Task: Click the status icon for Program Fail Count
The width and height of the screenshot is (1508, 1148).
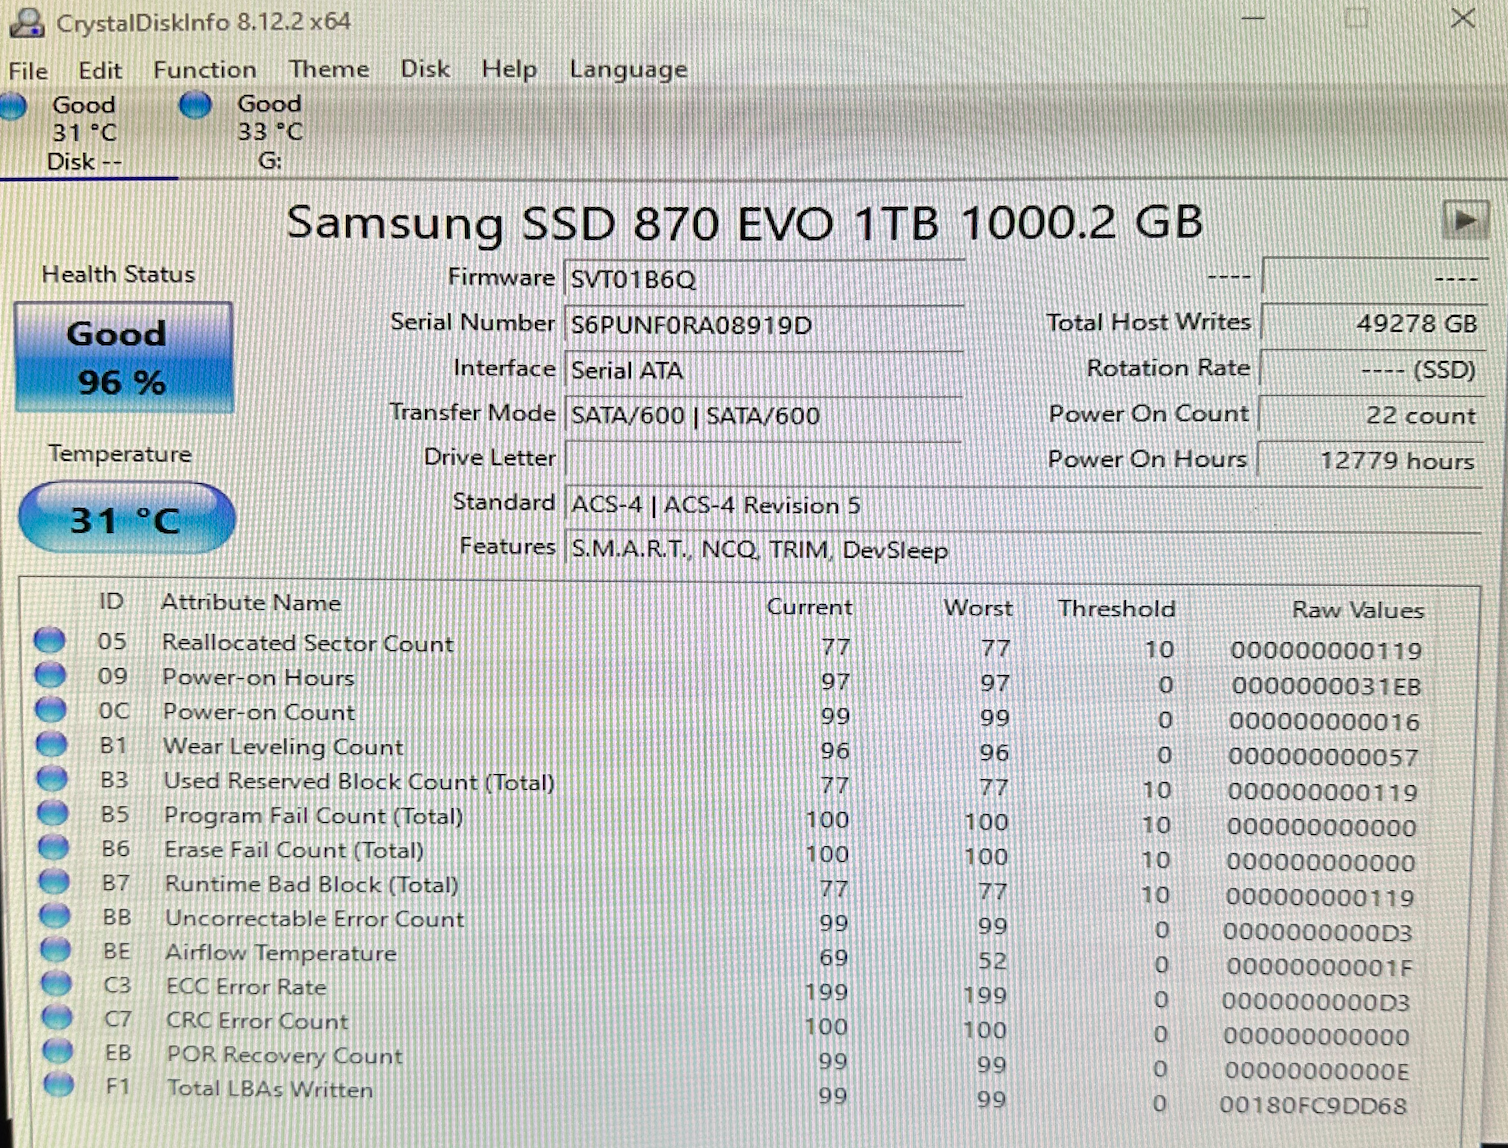Action: pyautogui.click(x=52, y=813)
